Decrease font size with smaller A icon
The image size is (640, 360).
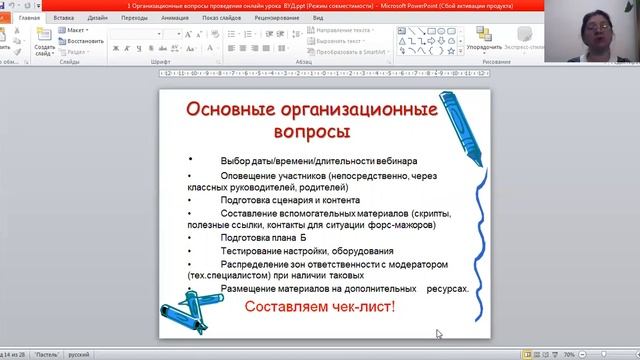pos(199,35)
